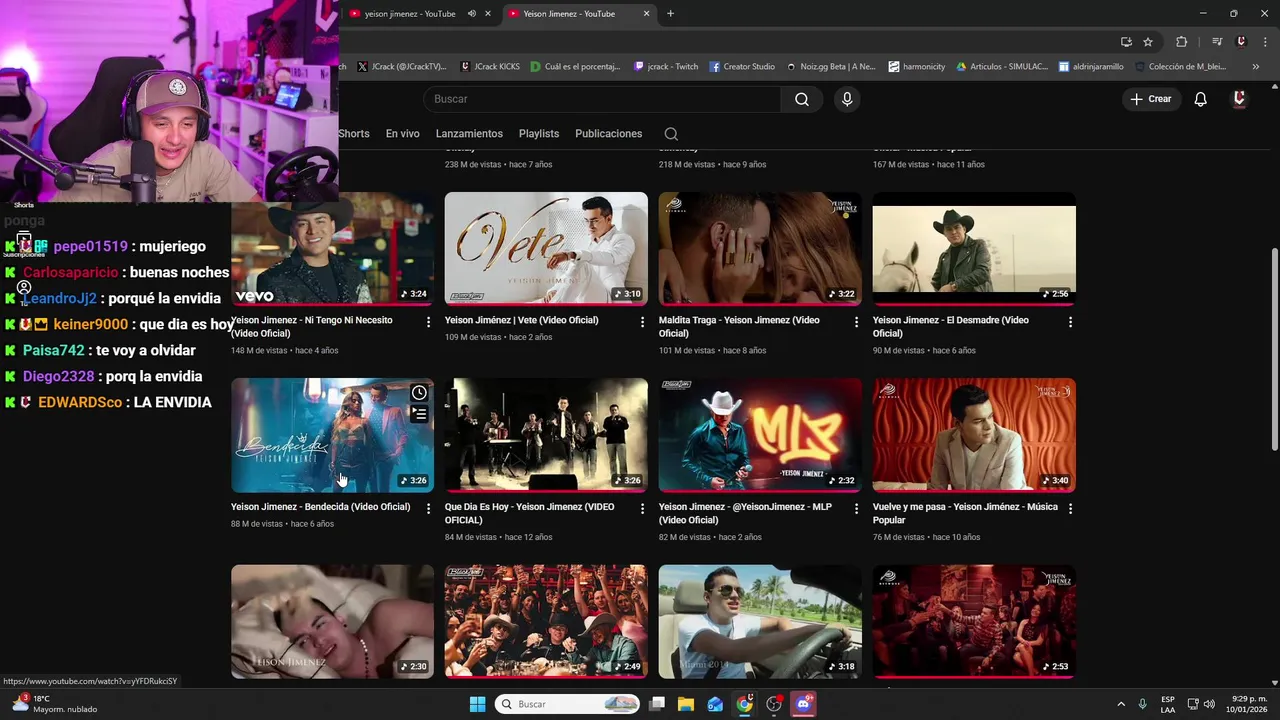The height and width of the screenshot is (720, 1280).
Task: Play the El Desmadre horse thumbnail
Action: click(974, 248)
